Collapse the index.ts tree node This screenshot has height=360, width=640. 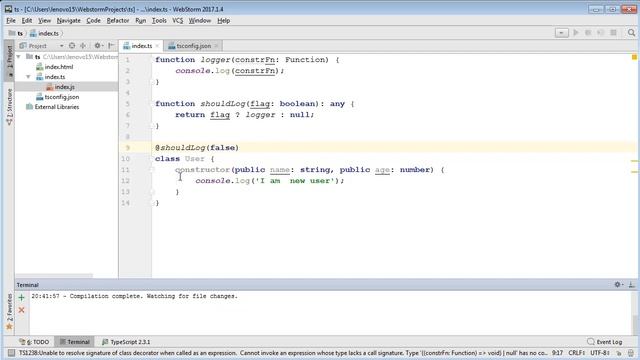click(28, 77)
